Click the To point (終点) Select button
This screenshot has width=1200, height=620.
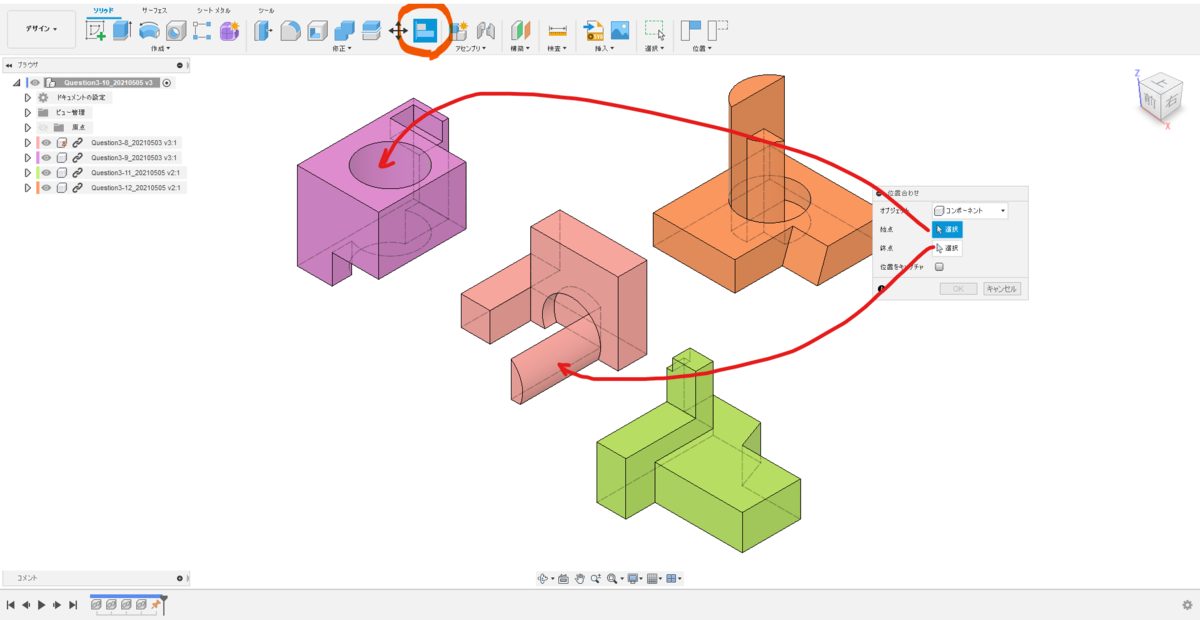[947, 248]
